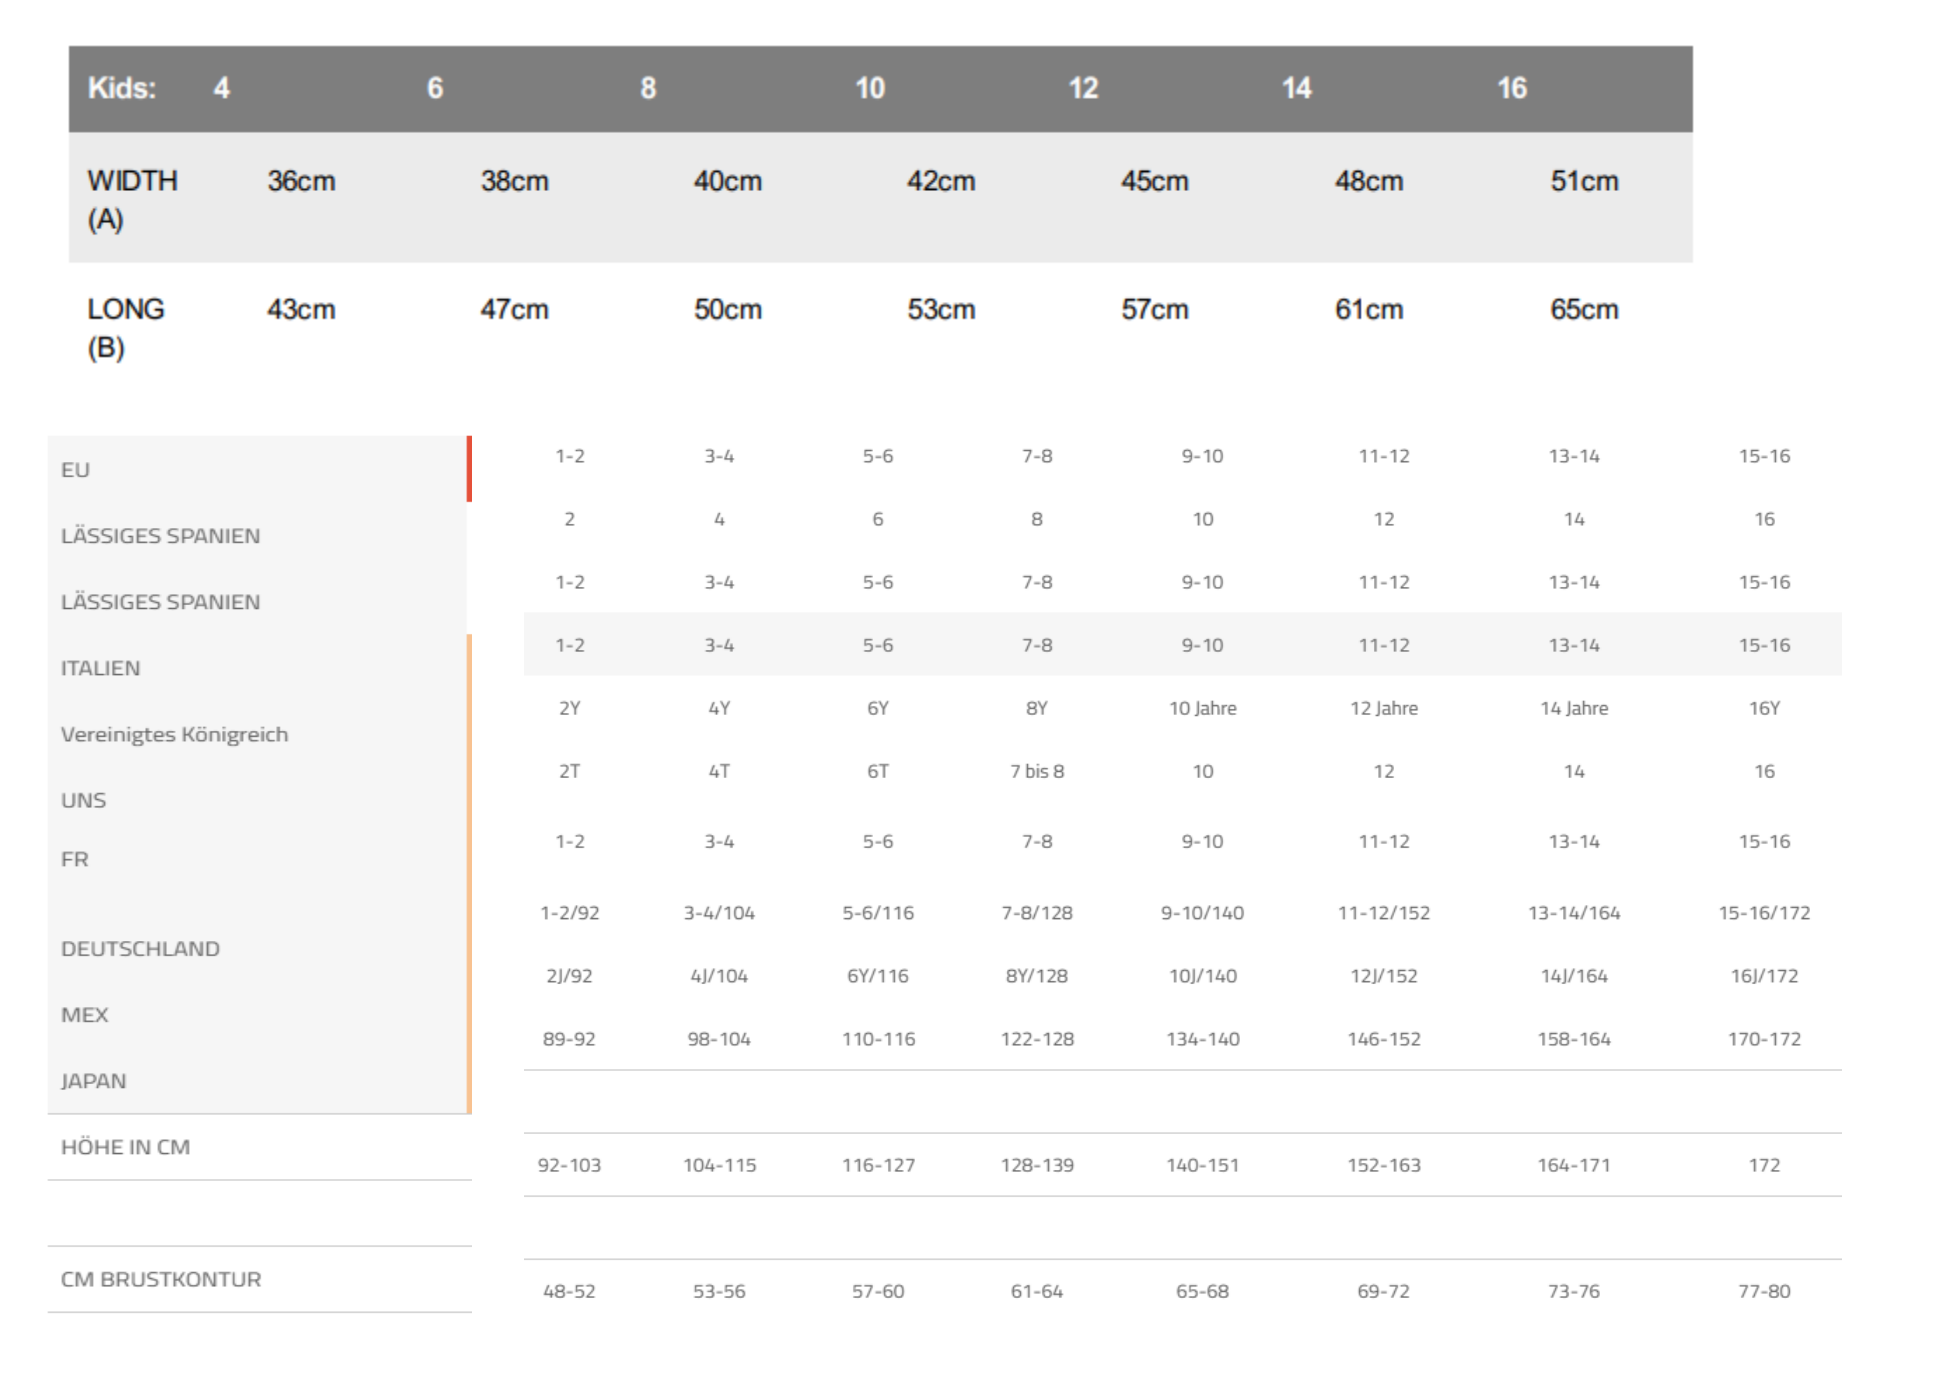The image size is (1934, 1398).
Task: Click the single 172 height cell
Action: click(x=1764, y=1165)
